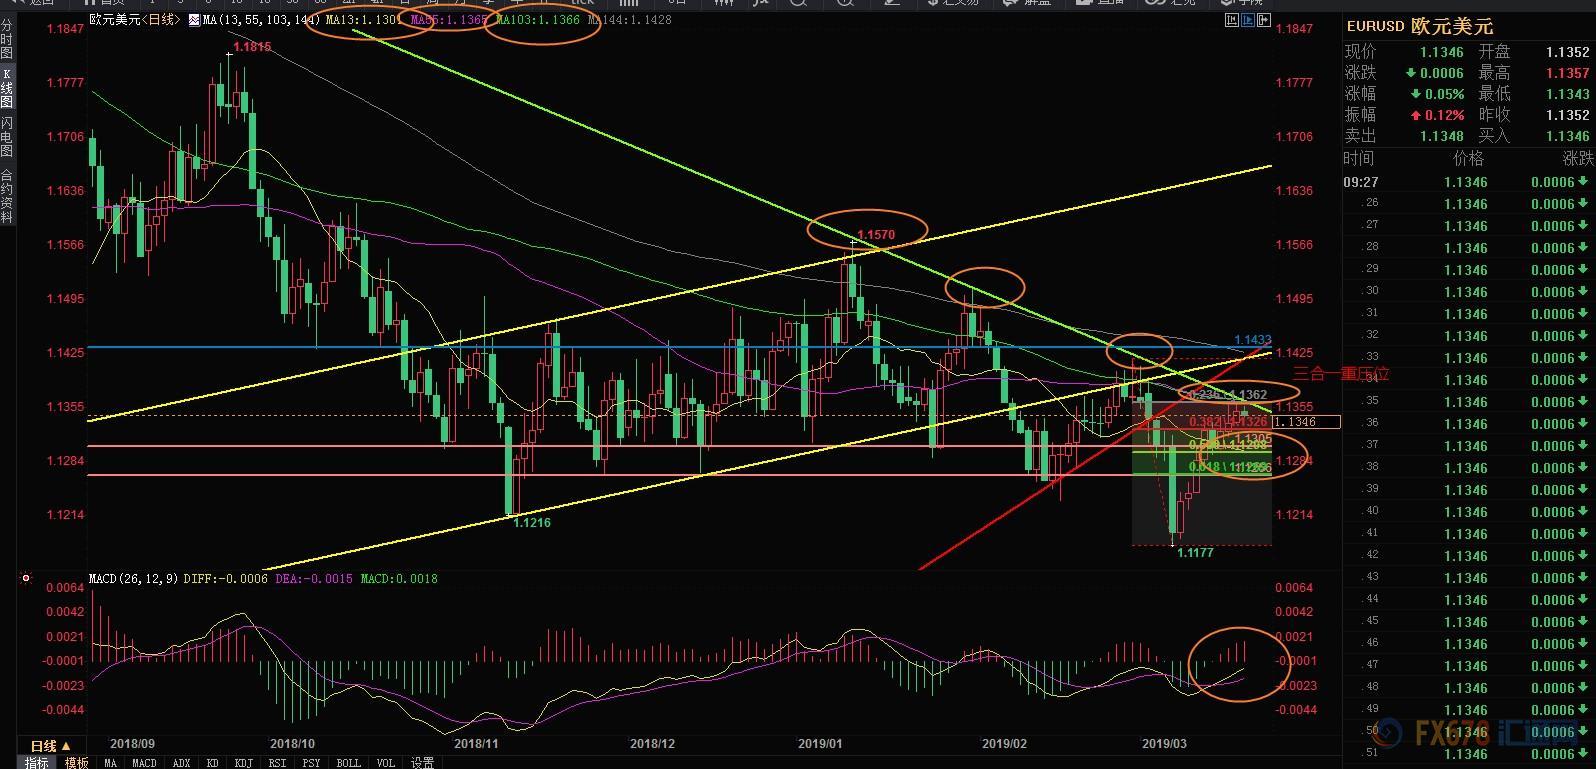1596x769 pixels.
Task: Click the 1.1216 low price label
Action: (532, 523)
